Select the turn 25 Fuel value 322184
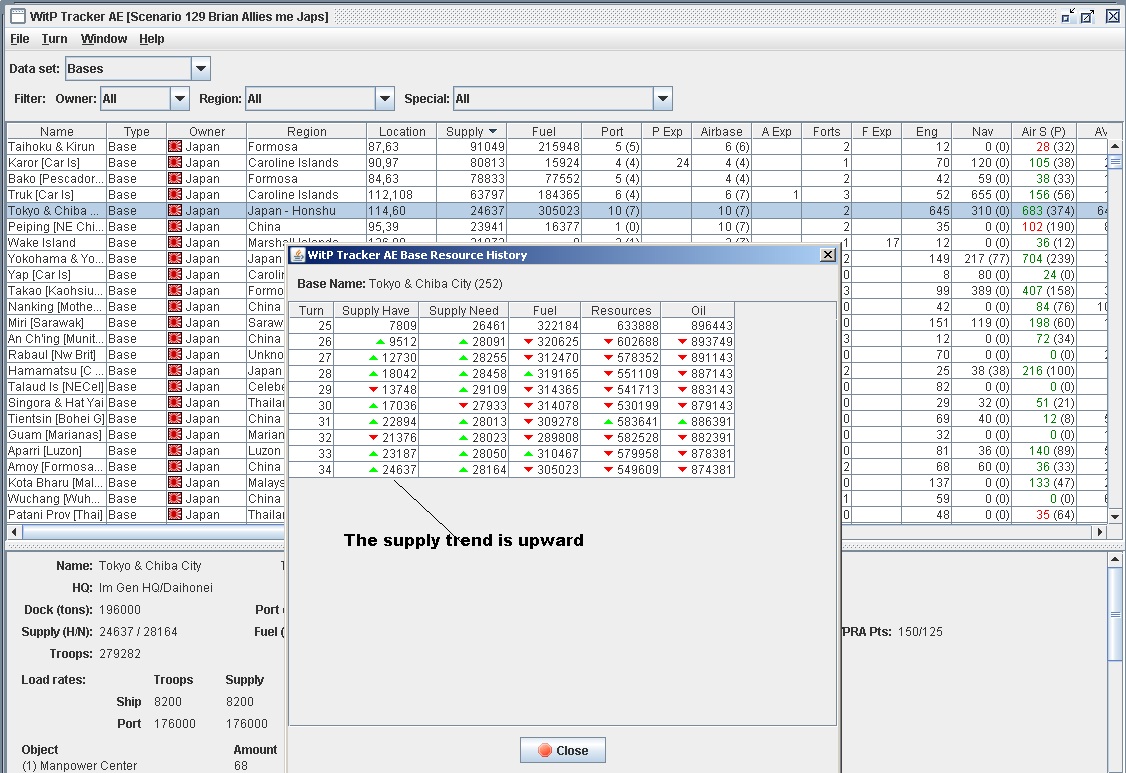 tap(544, 325)
